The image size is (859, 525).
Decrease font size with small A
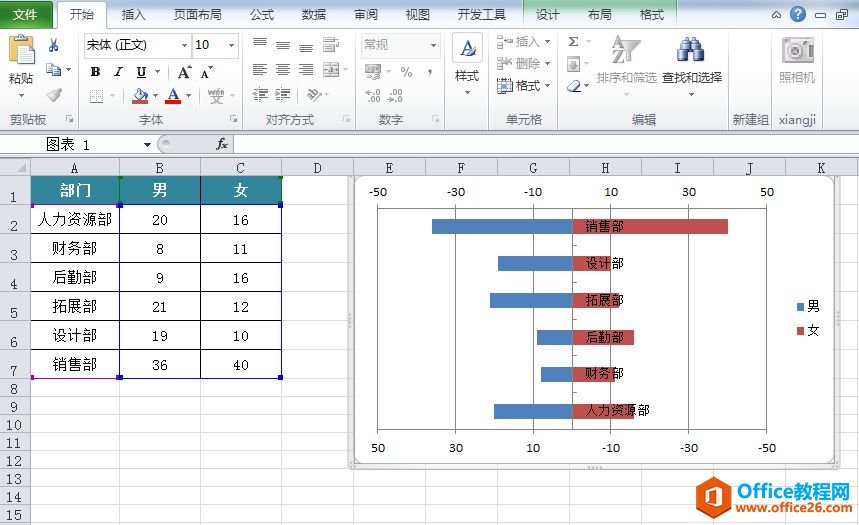pyautogui.click(x=207, y=72)
